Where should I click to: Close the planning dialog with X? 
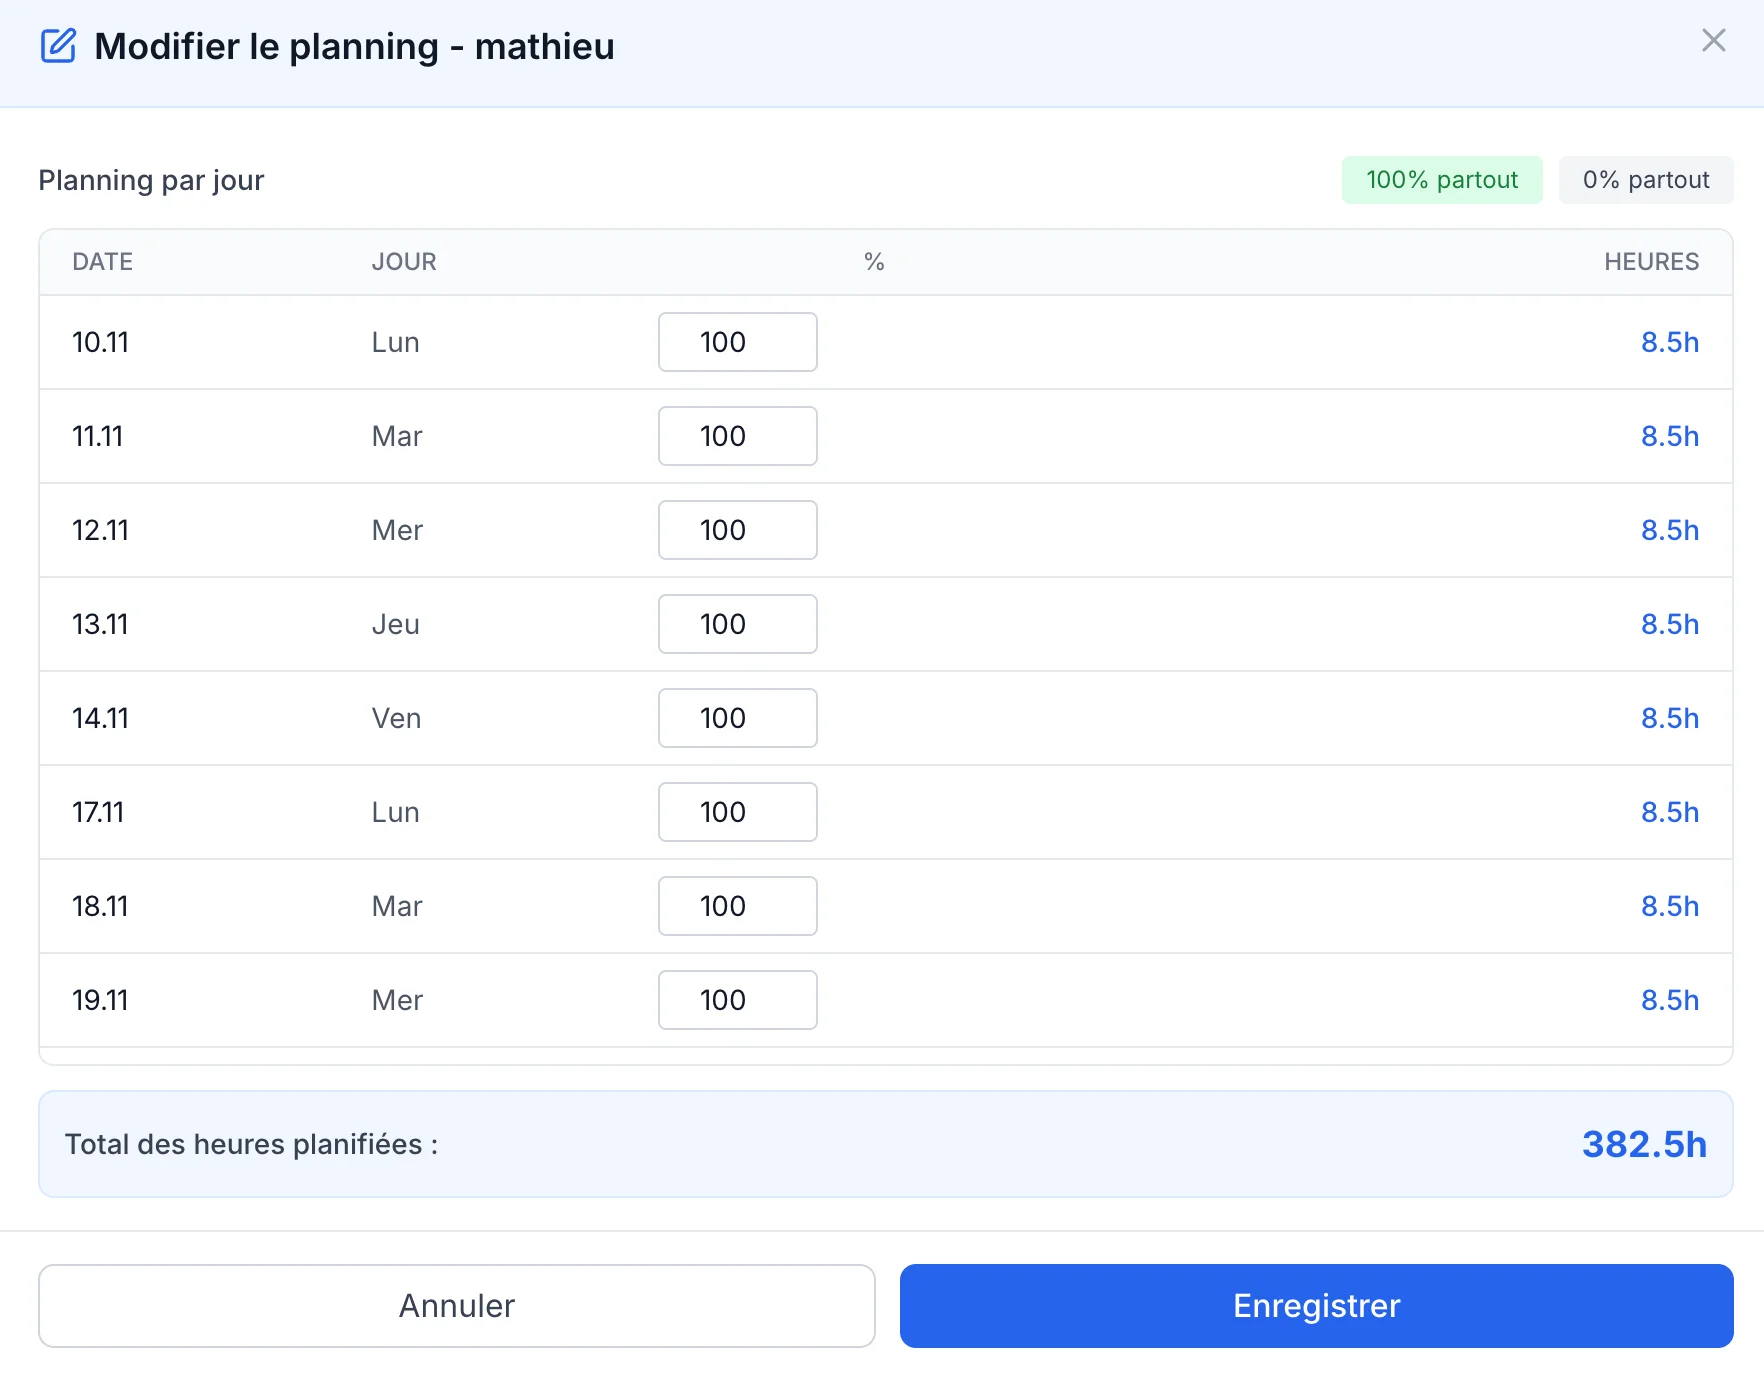tap(1713, 41)
